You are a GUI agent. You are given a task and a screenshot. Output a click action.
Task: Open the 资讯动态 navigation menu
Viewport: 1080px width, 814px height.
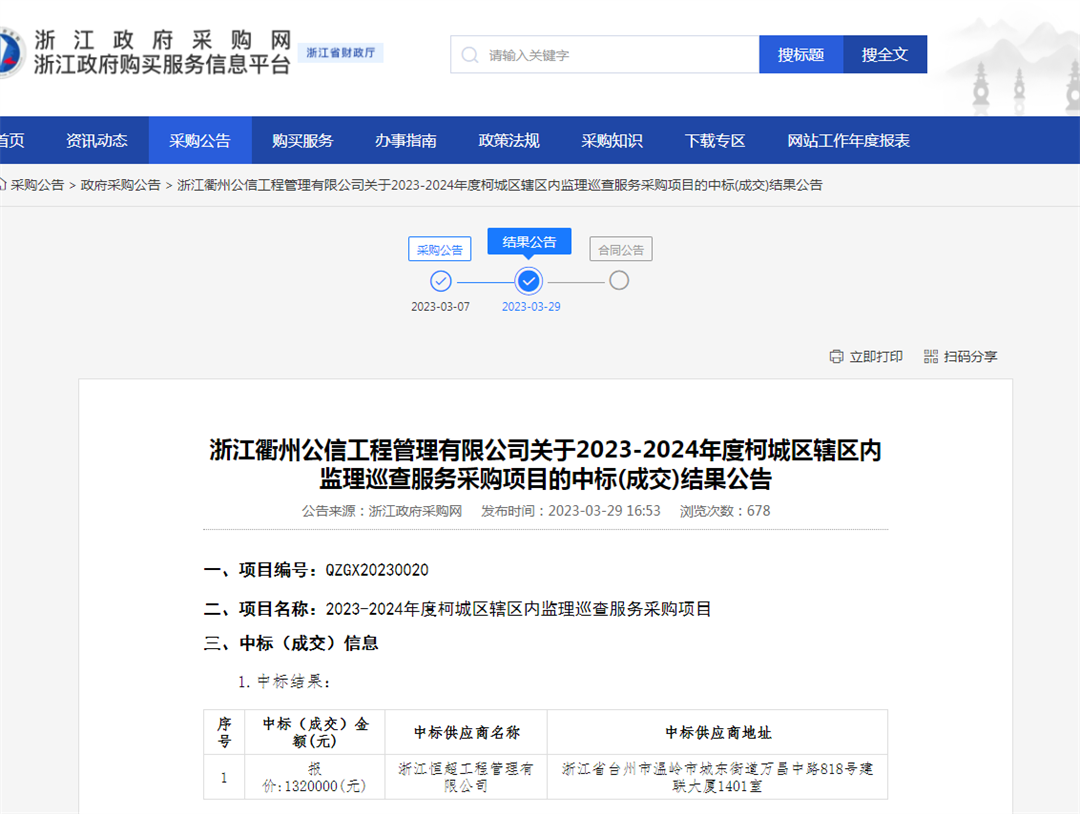click(x=98, y=140)
